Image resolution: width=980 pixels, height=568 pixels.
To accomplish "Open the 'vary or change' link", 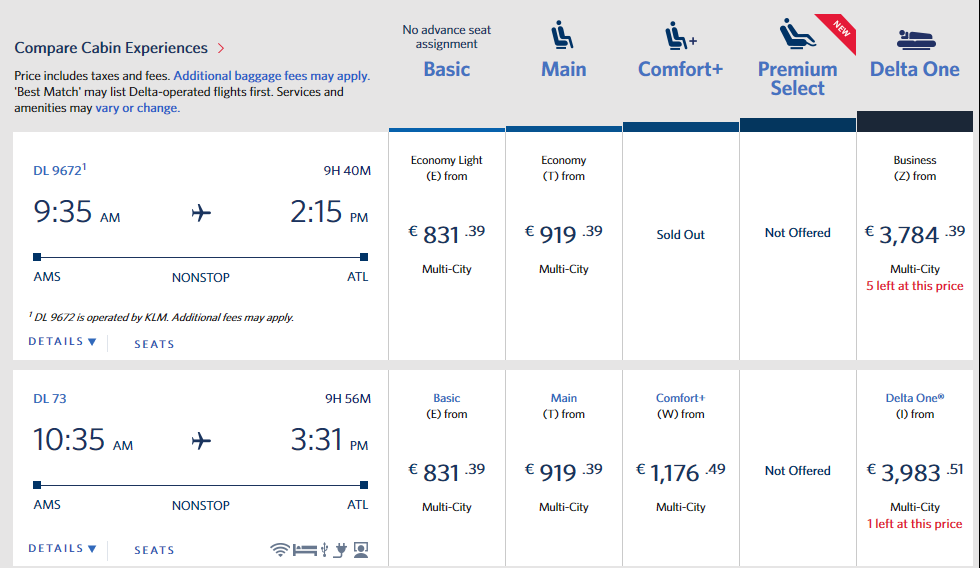I will 137,108.
